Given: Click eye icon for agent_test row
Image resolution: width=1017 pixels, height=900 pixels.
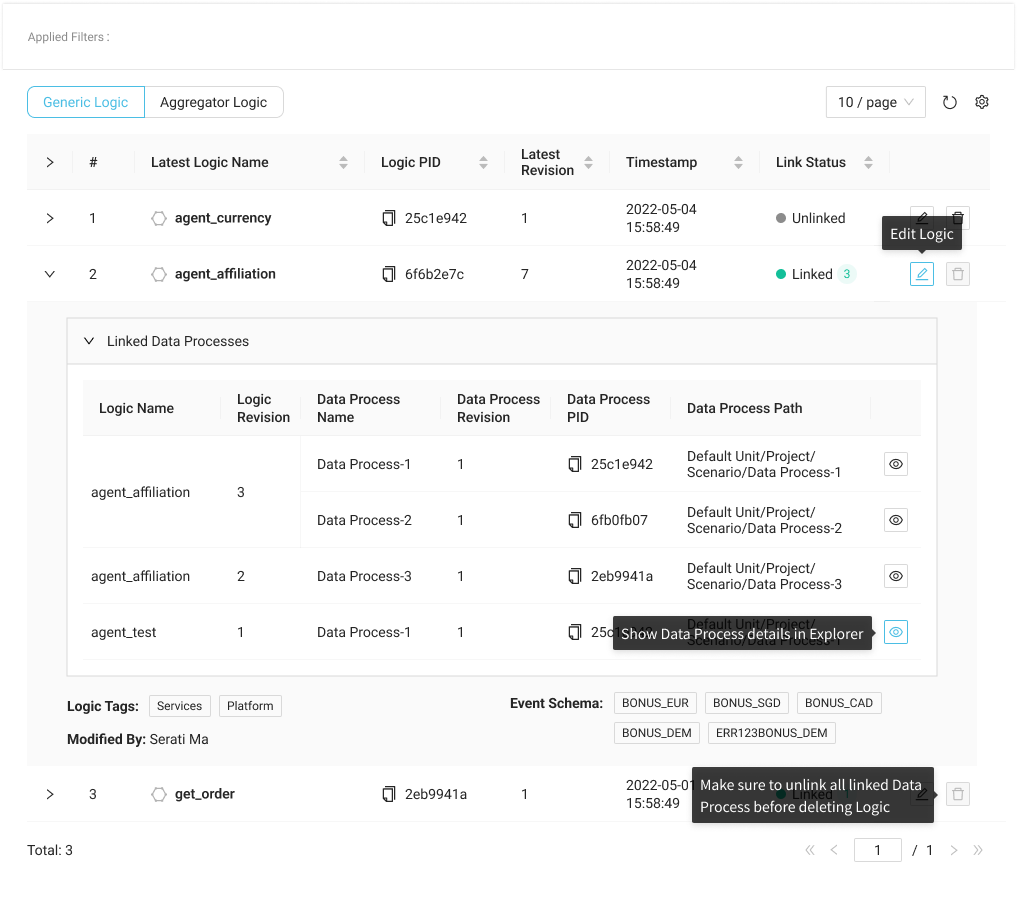Looking at the screenshot, I should [x=896, y=632].
